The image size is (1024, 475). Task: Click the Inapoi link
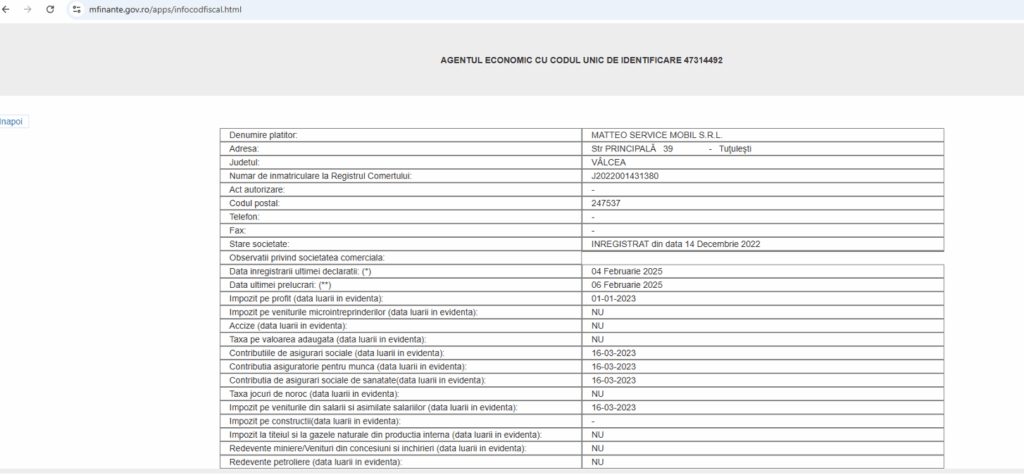click(x=11, y=122)
